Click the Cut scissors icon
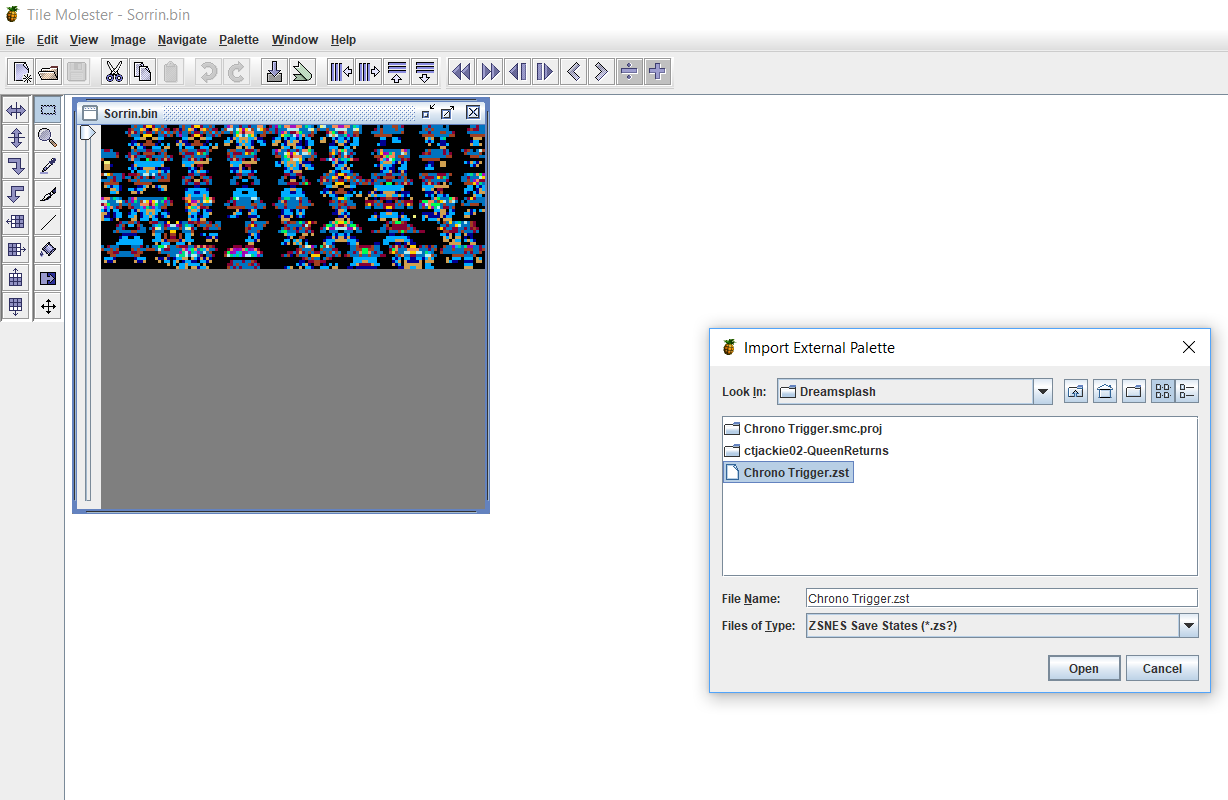The image size is (1228, 800). [x=114, y=72]
